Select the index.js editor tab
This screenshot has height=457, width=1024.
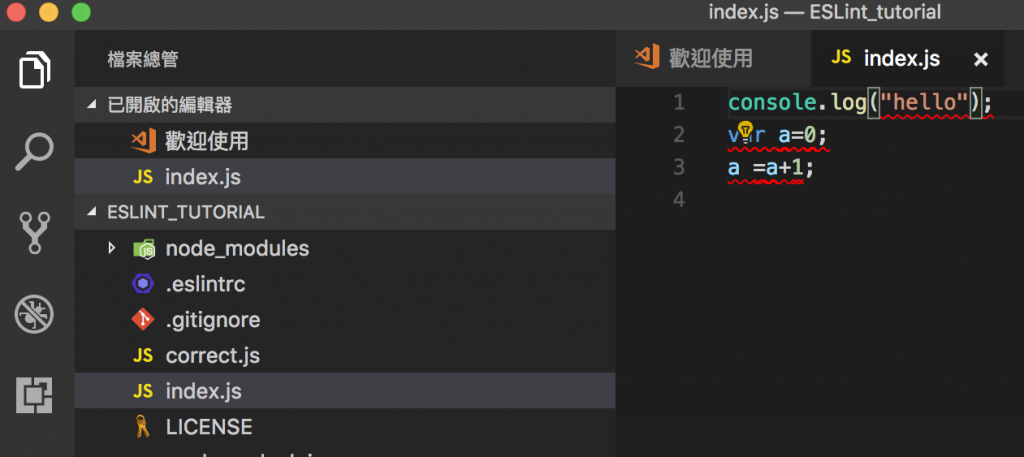pos(907,58)
